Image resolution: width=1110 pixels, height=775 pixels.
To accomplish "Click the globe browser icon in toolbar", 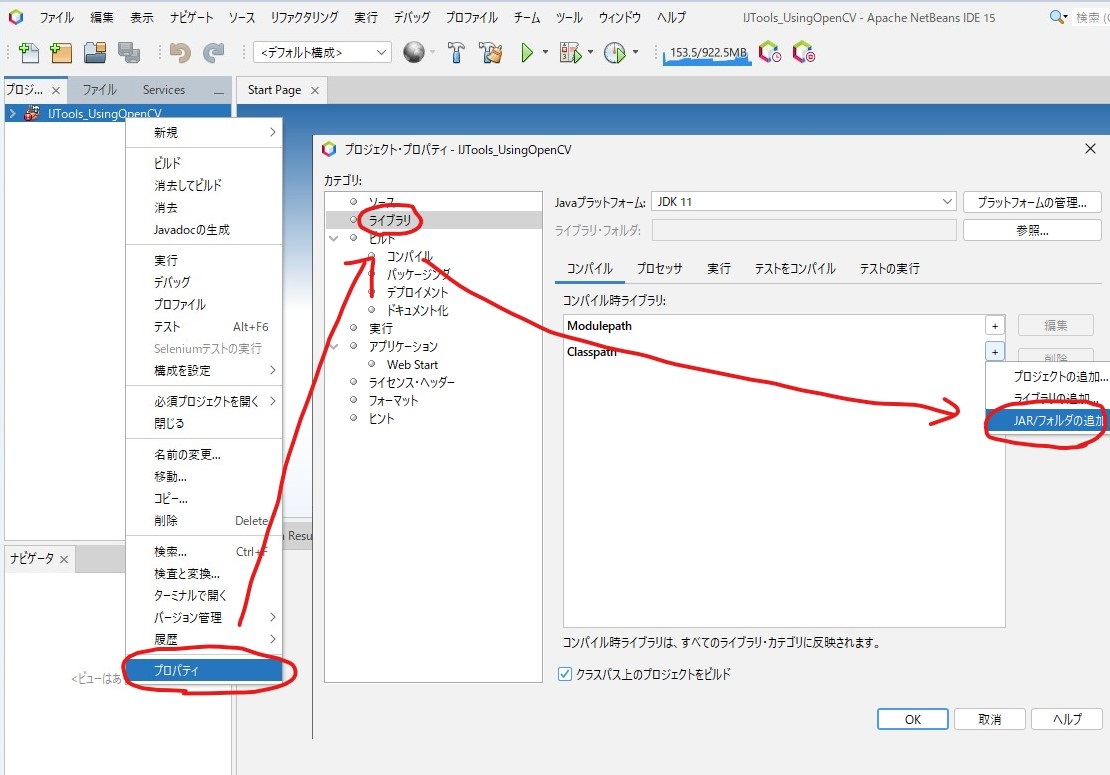I will click(414, 52).
